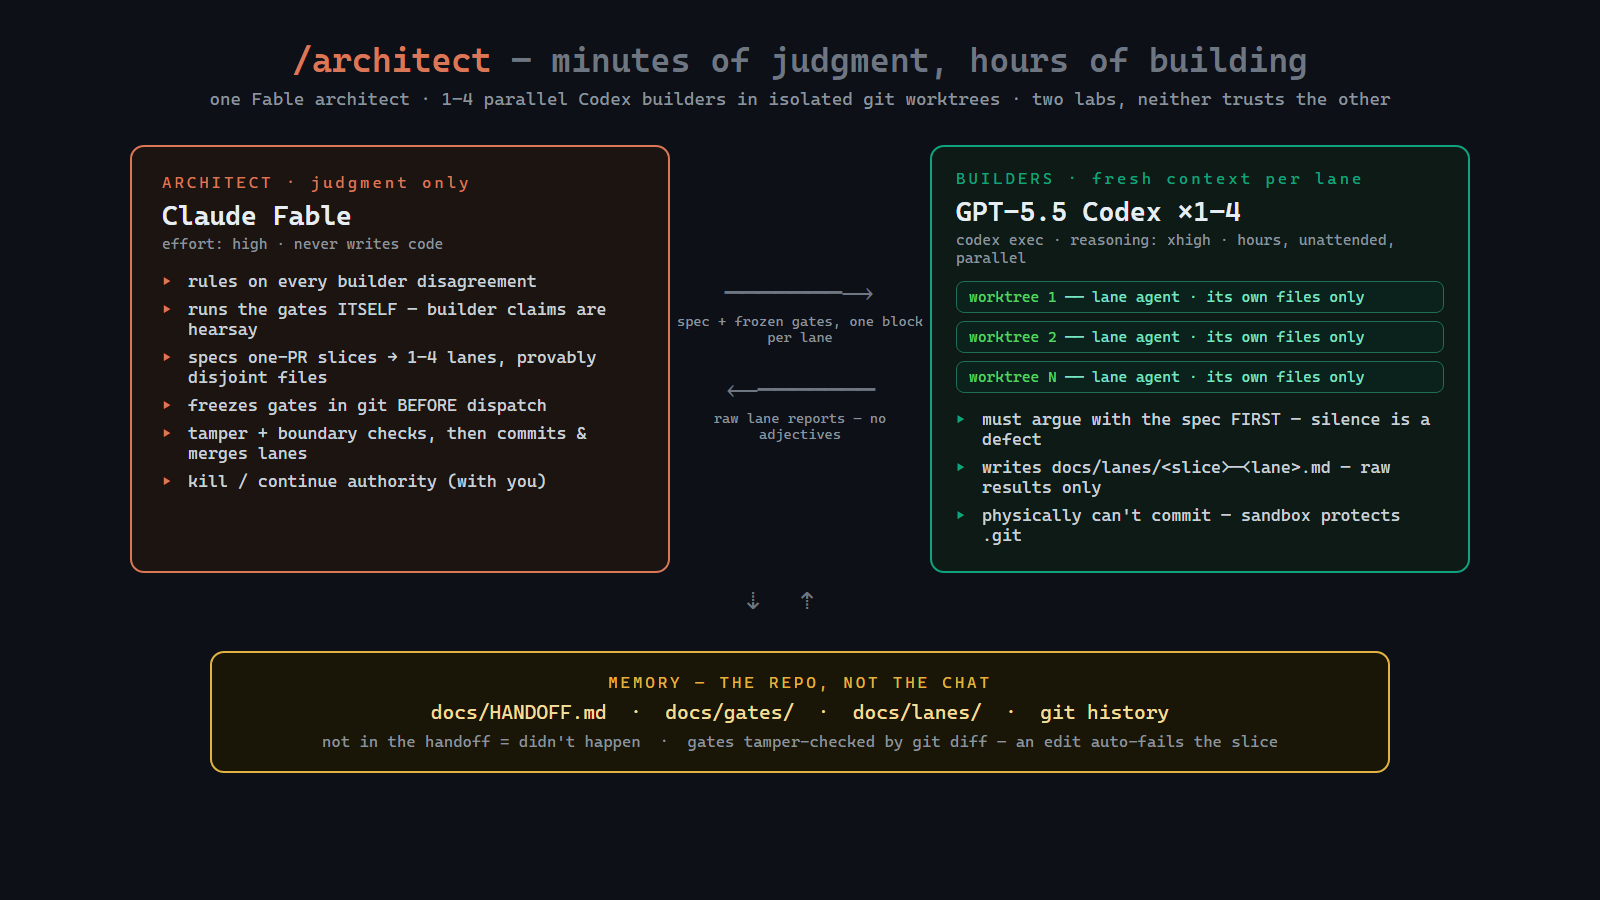Click 'rules on every builder disagreement' bullet
Screen dimensions: 1600x900
click(x=362, y=282)
